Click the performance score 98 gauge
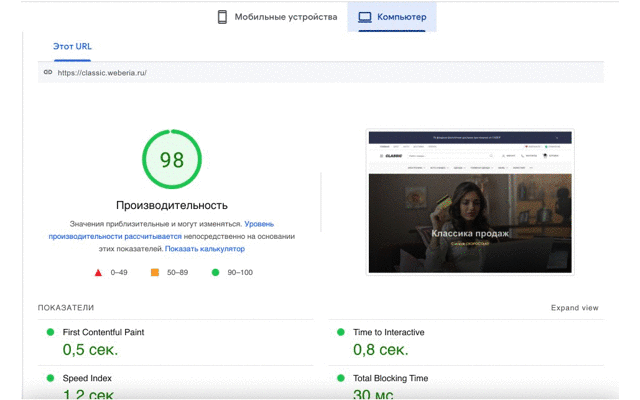This screenshot has height=400, width=640. point(172,159)
